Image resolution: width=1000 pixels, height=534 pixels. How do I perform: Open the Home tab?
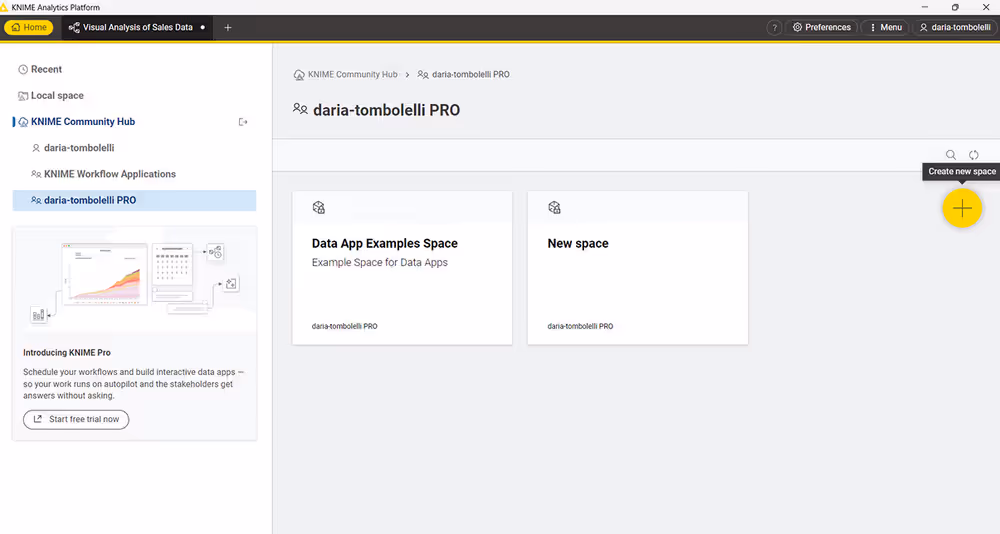pos(29,28)
